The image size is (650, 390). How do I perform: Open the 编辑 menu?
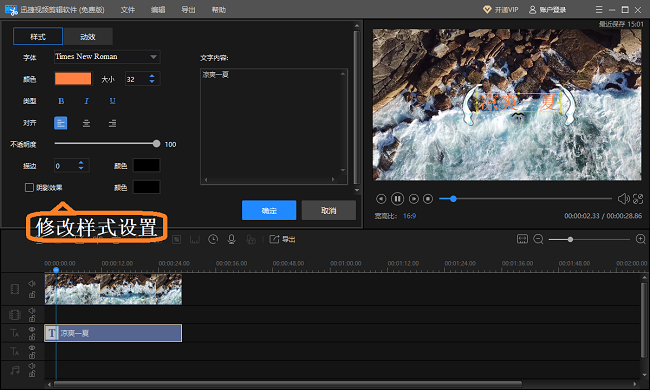(158, 10)
